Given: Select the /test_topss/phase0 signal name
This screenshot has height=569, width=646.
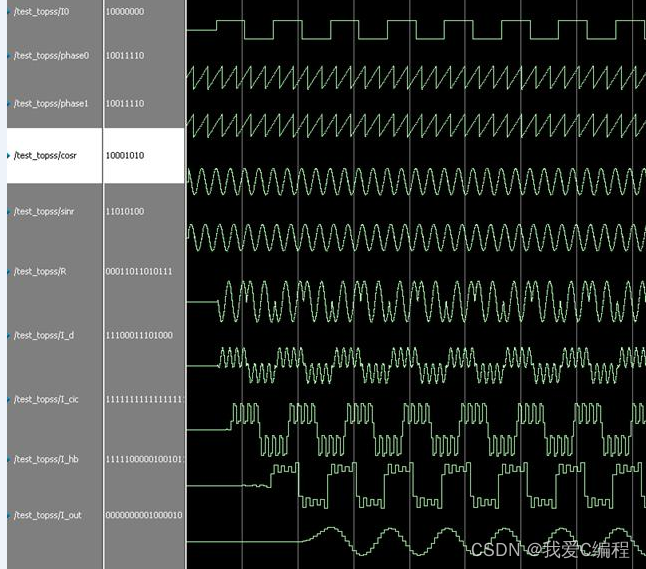Looking at the screenshot, I should [x=51, y=56].
